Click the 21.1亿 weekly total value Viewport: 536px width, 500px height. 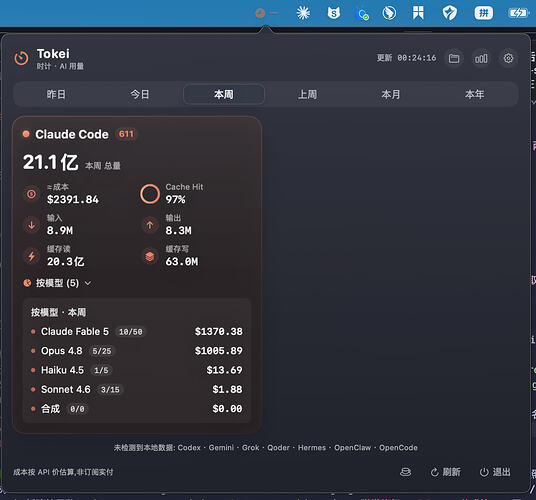51,162
